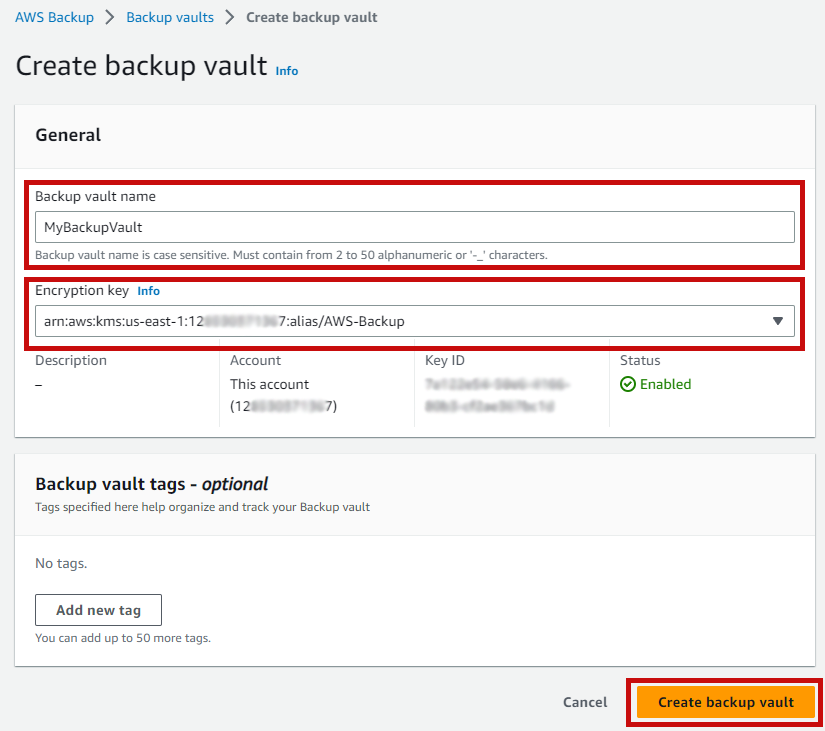Select the Create backup vault breadcrumb text

click(311, 17)
